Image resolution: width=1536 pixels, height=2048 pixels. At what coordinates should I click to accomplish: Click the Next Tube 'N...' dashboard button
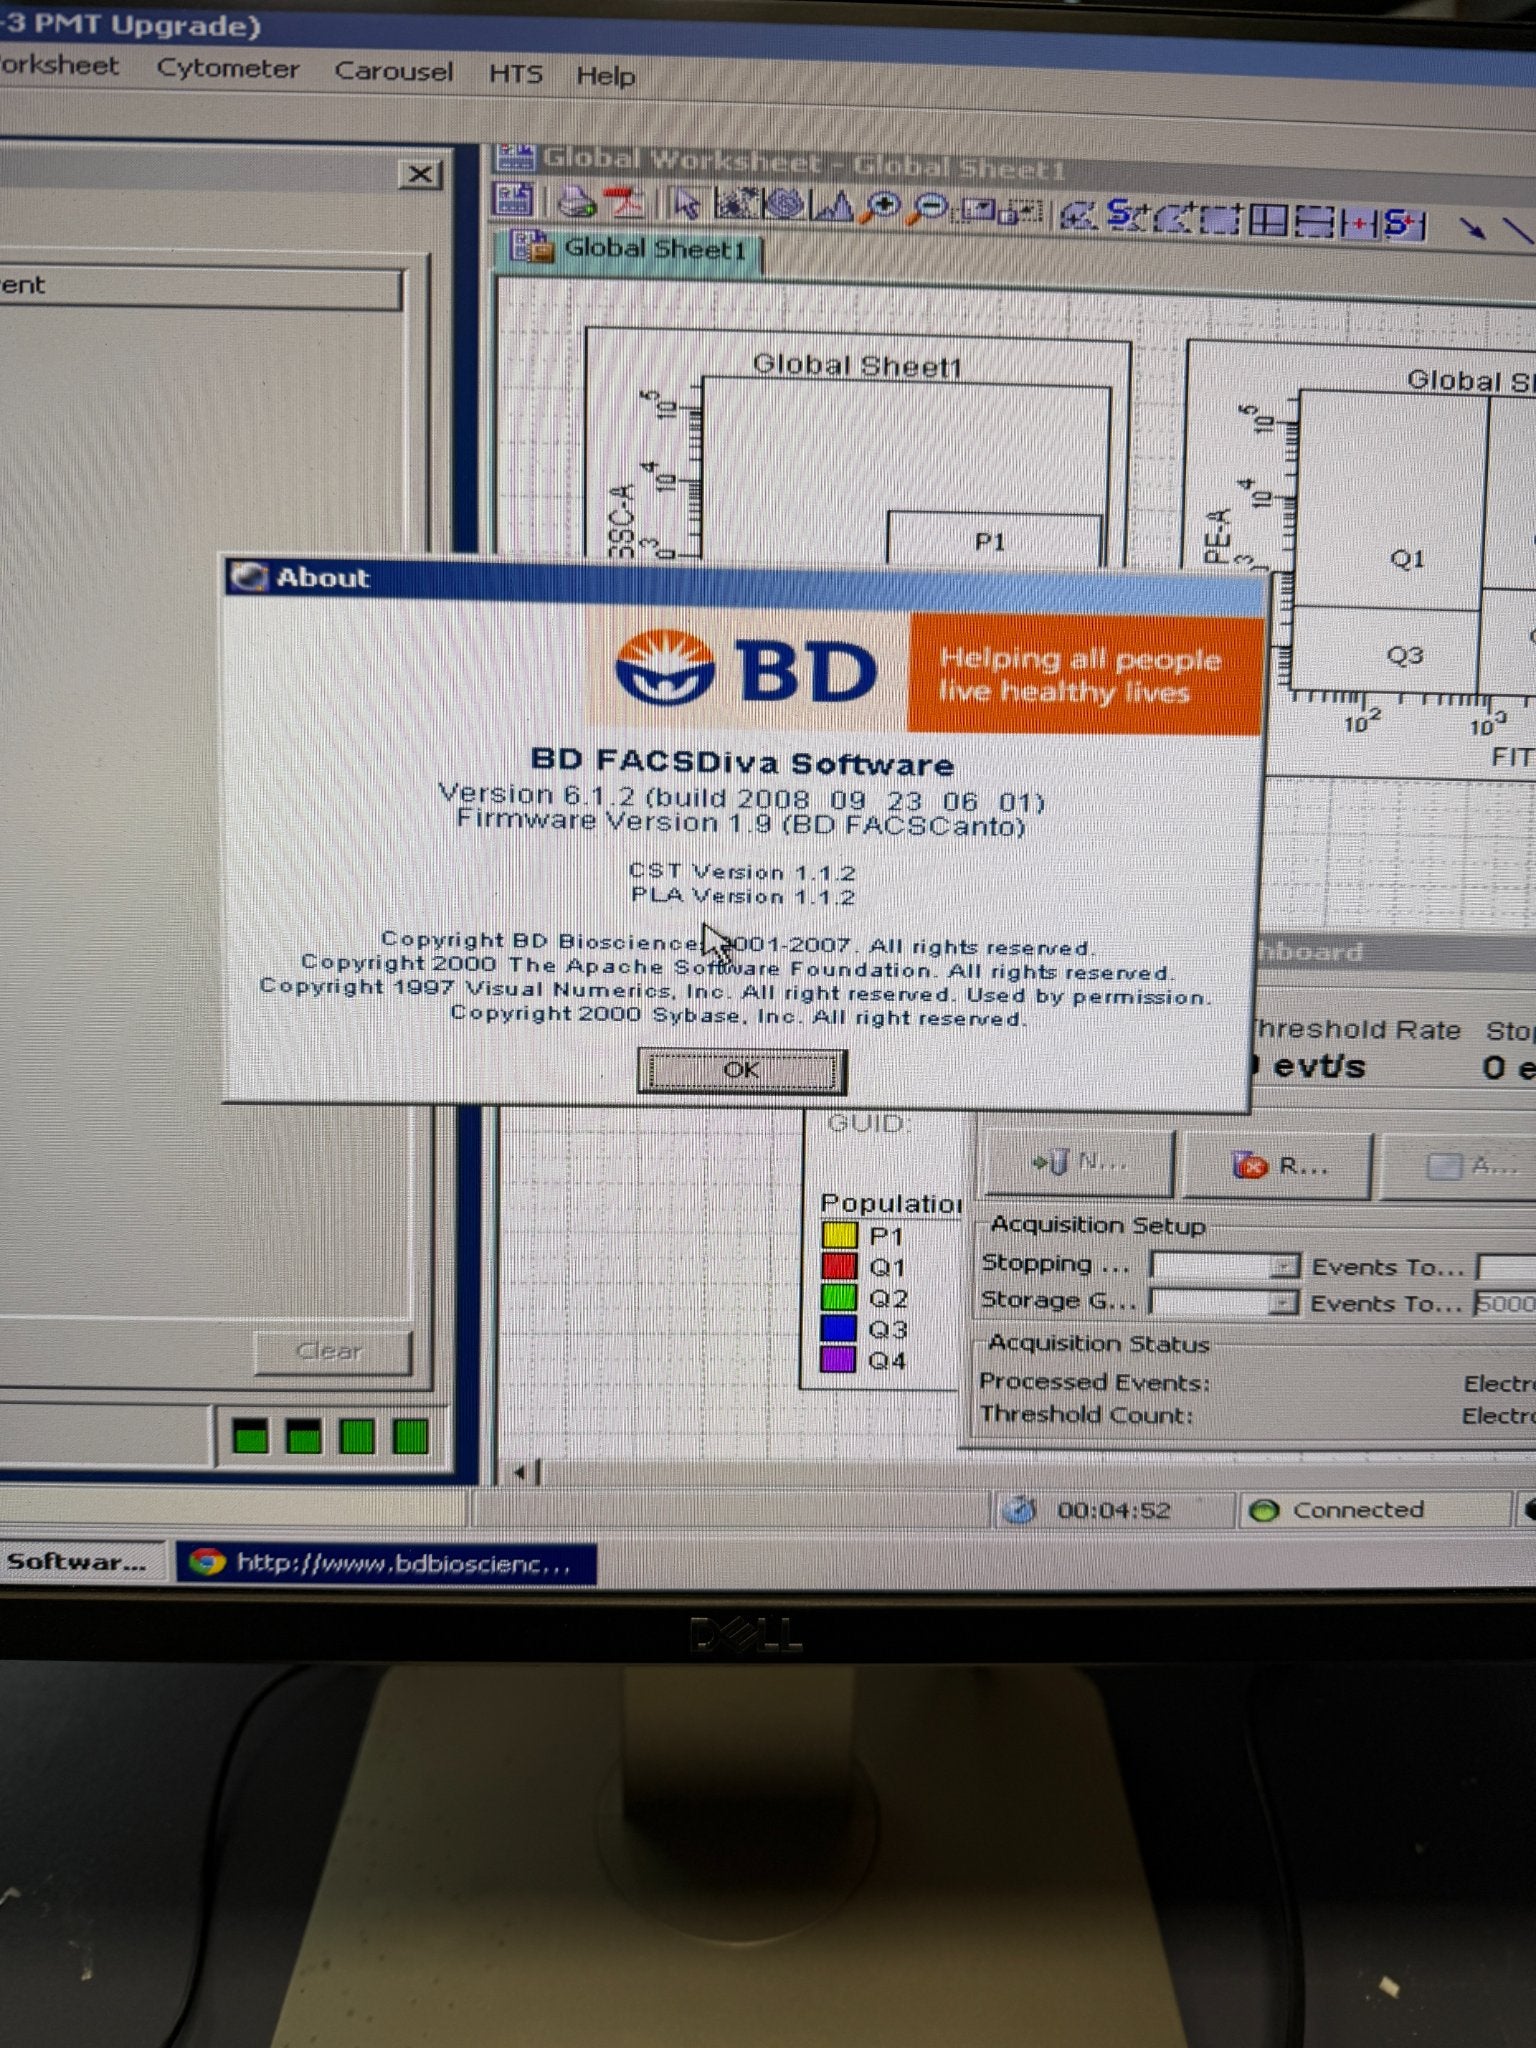(x=1078, y=1162)
